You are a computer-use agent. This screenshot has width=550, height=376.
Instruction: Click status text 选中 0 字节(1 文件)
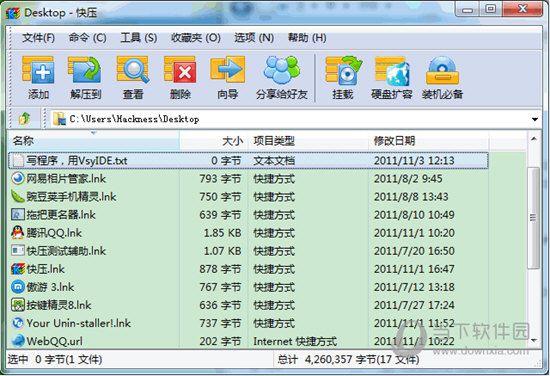pos(55,359)
